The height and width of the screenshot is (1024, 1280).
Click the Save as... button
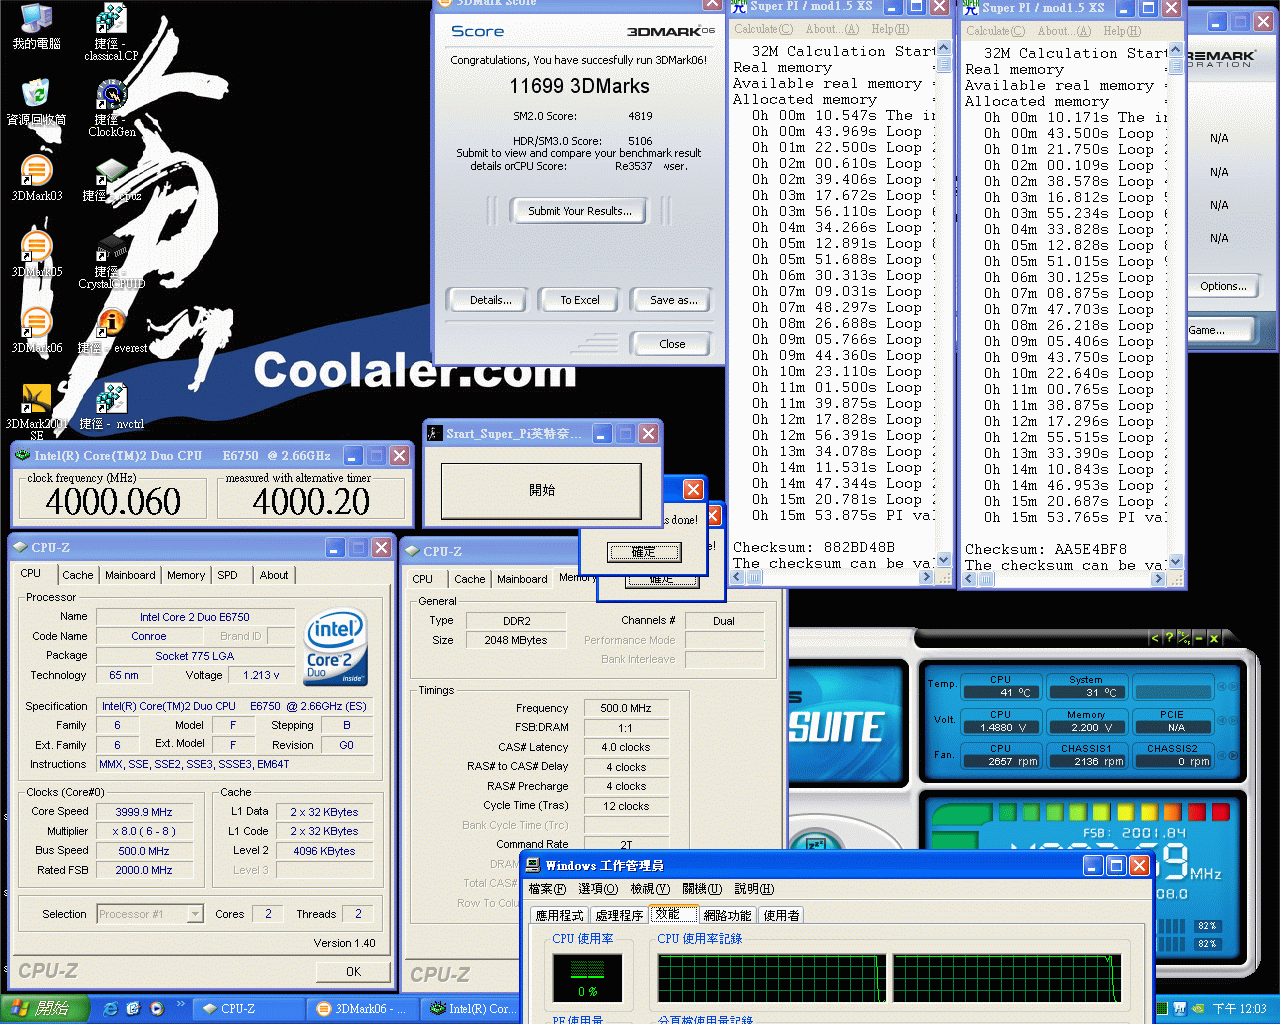point(673,300)
